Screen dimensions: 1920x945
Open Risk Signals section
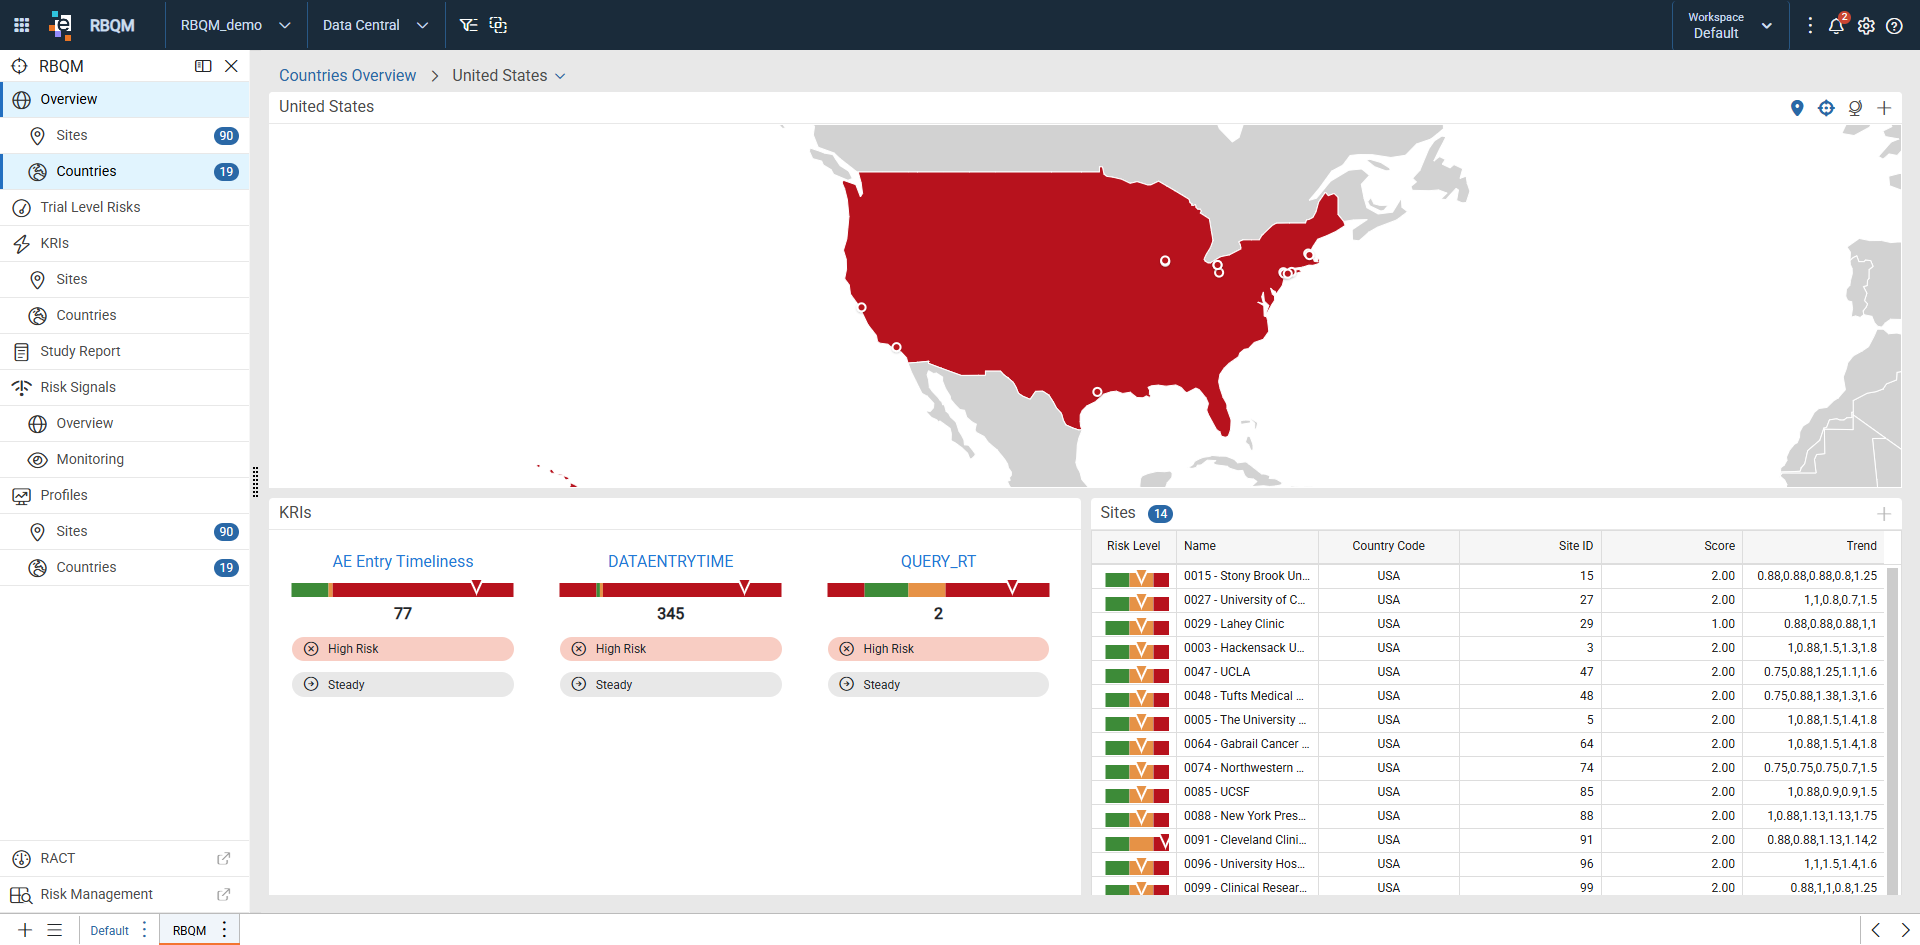125,388
